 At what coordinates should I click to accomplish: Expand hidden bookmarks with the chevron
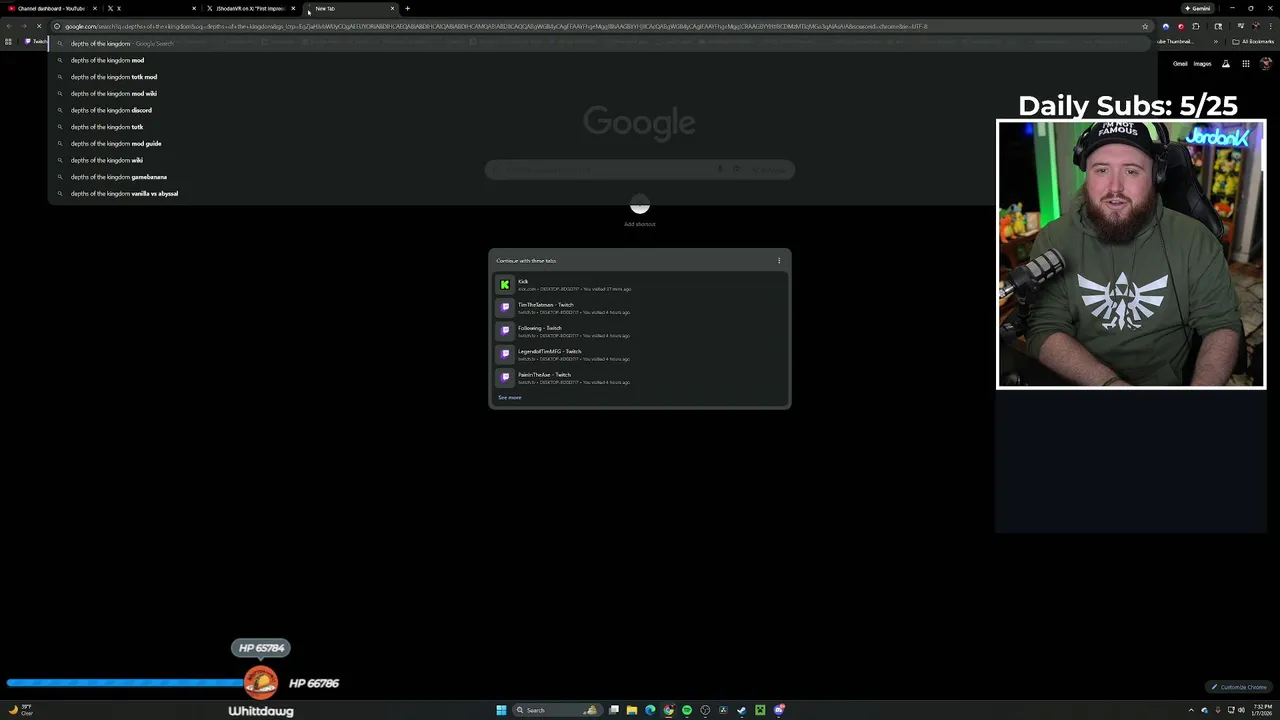(1216, 42)
